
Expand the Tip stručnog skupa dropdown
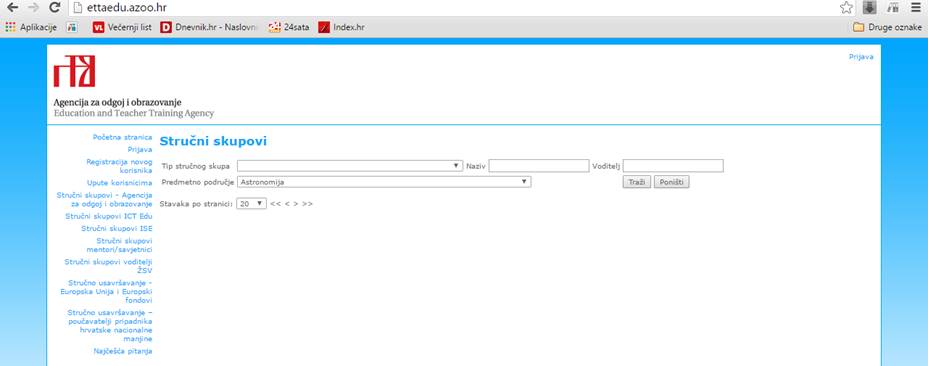tap(349, 166)
